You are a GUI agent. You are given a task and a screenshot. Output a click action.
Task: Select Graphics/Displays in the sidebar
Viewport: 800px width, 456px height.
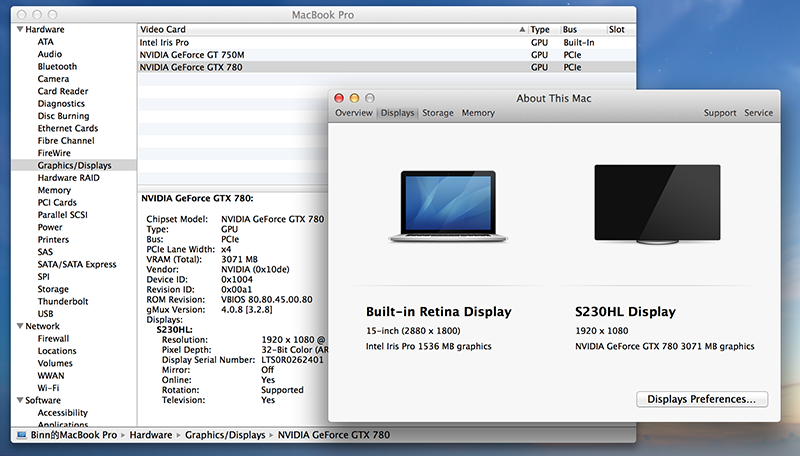pos(74,165)
